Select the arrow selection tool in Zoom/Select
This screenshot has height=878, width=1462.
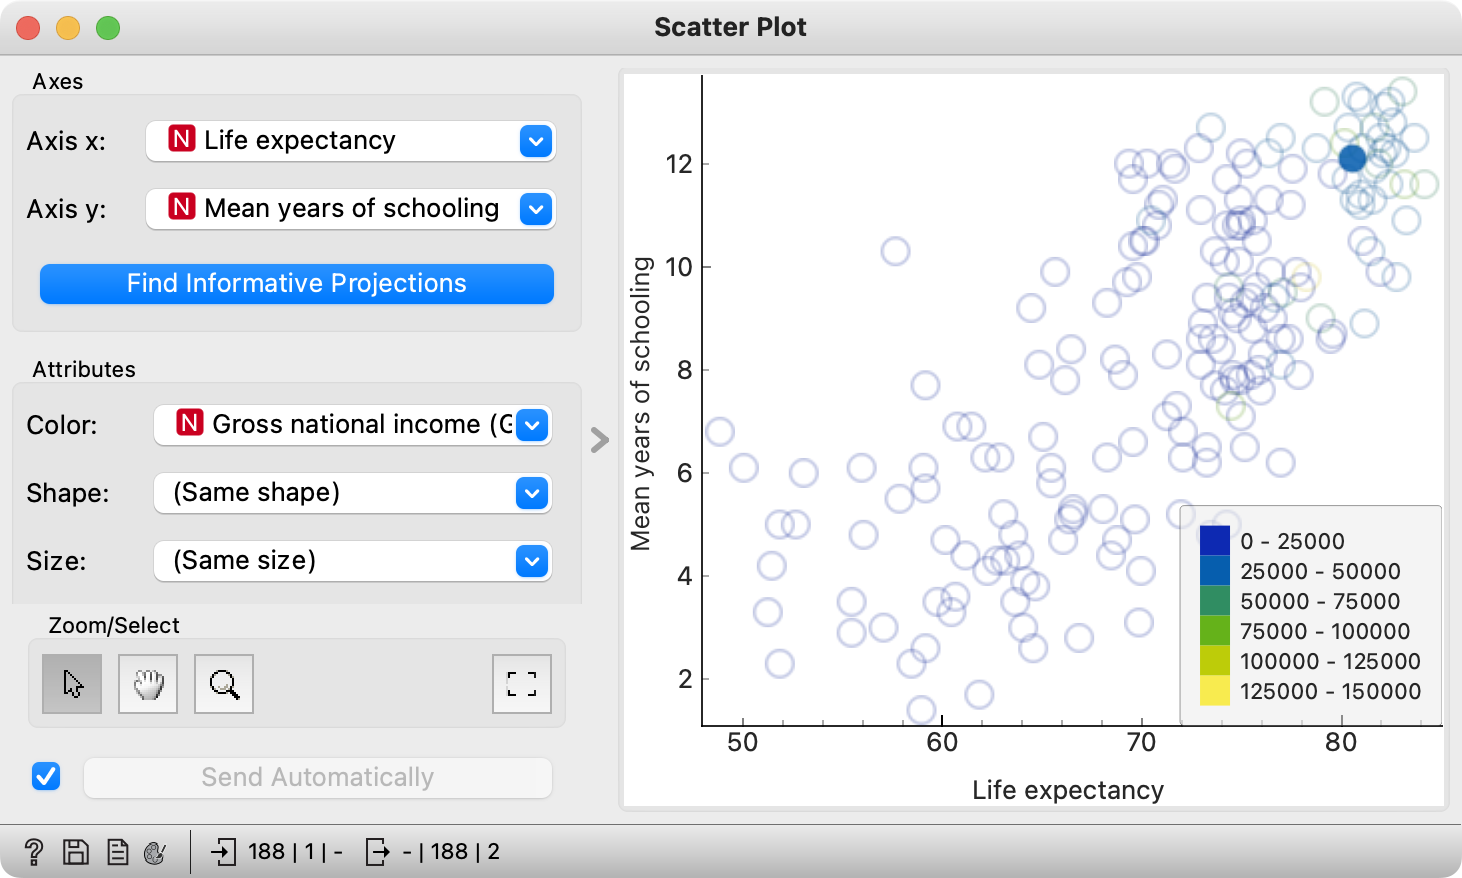coord(71,684)
